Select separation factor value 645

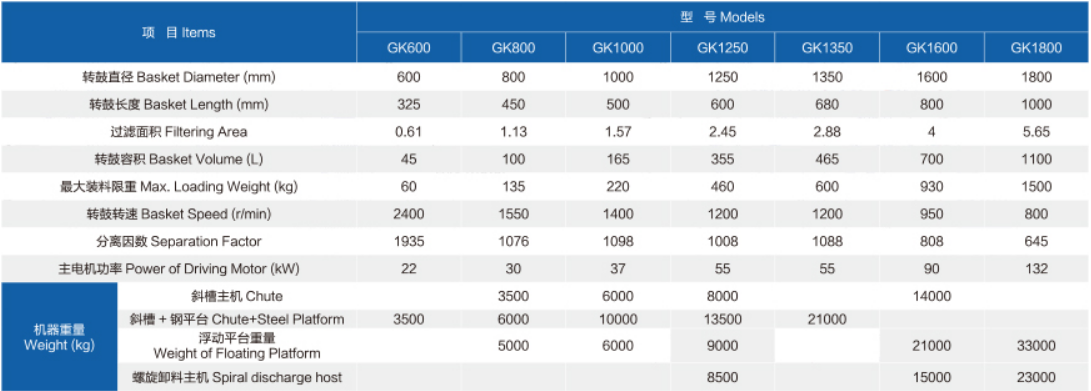1037,241
